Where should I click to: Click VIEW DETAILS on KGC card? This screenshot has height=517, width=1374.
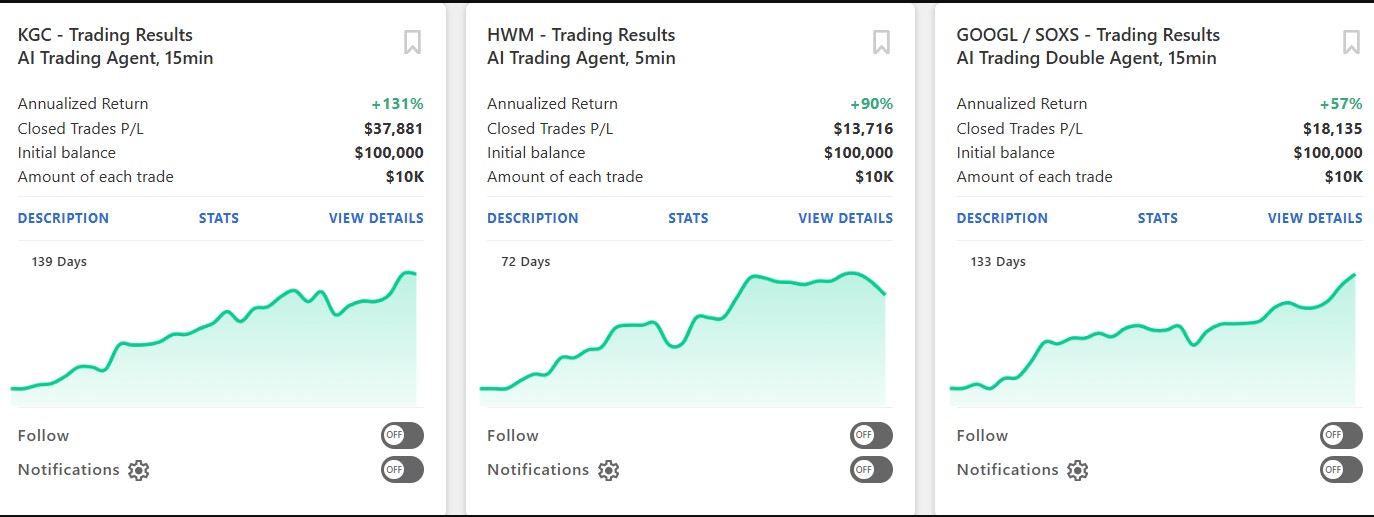(x=376, y=218)
